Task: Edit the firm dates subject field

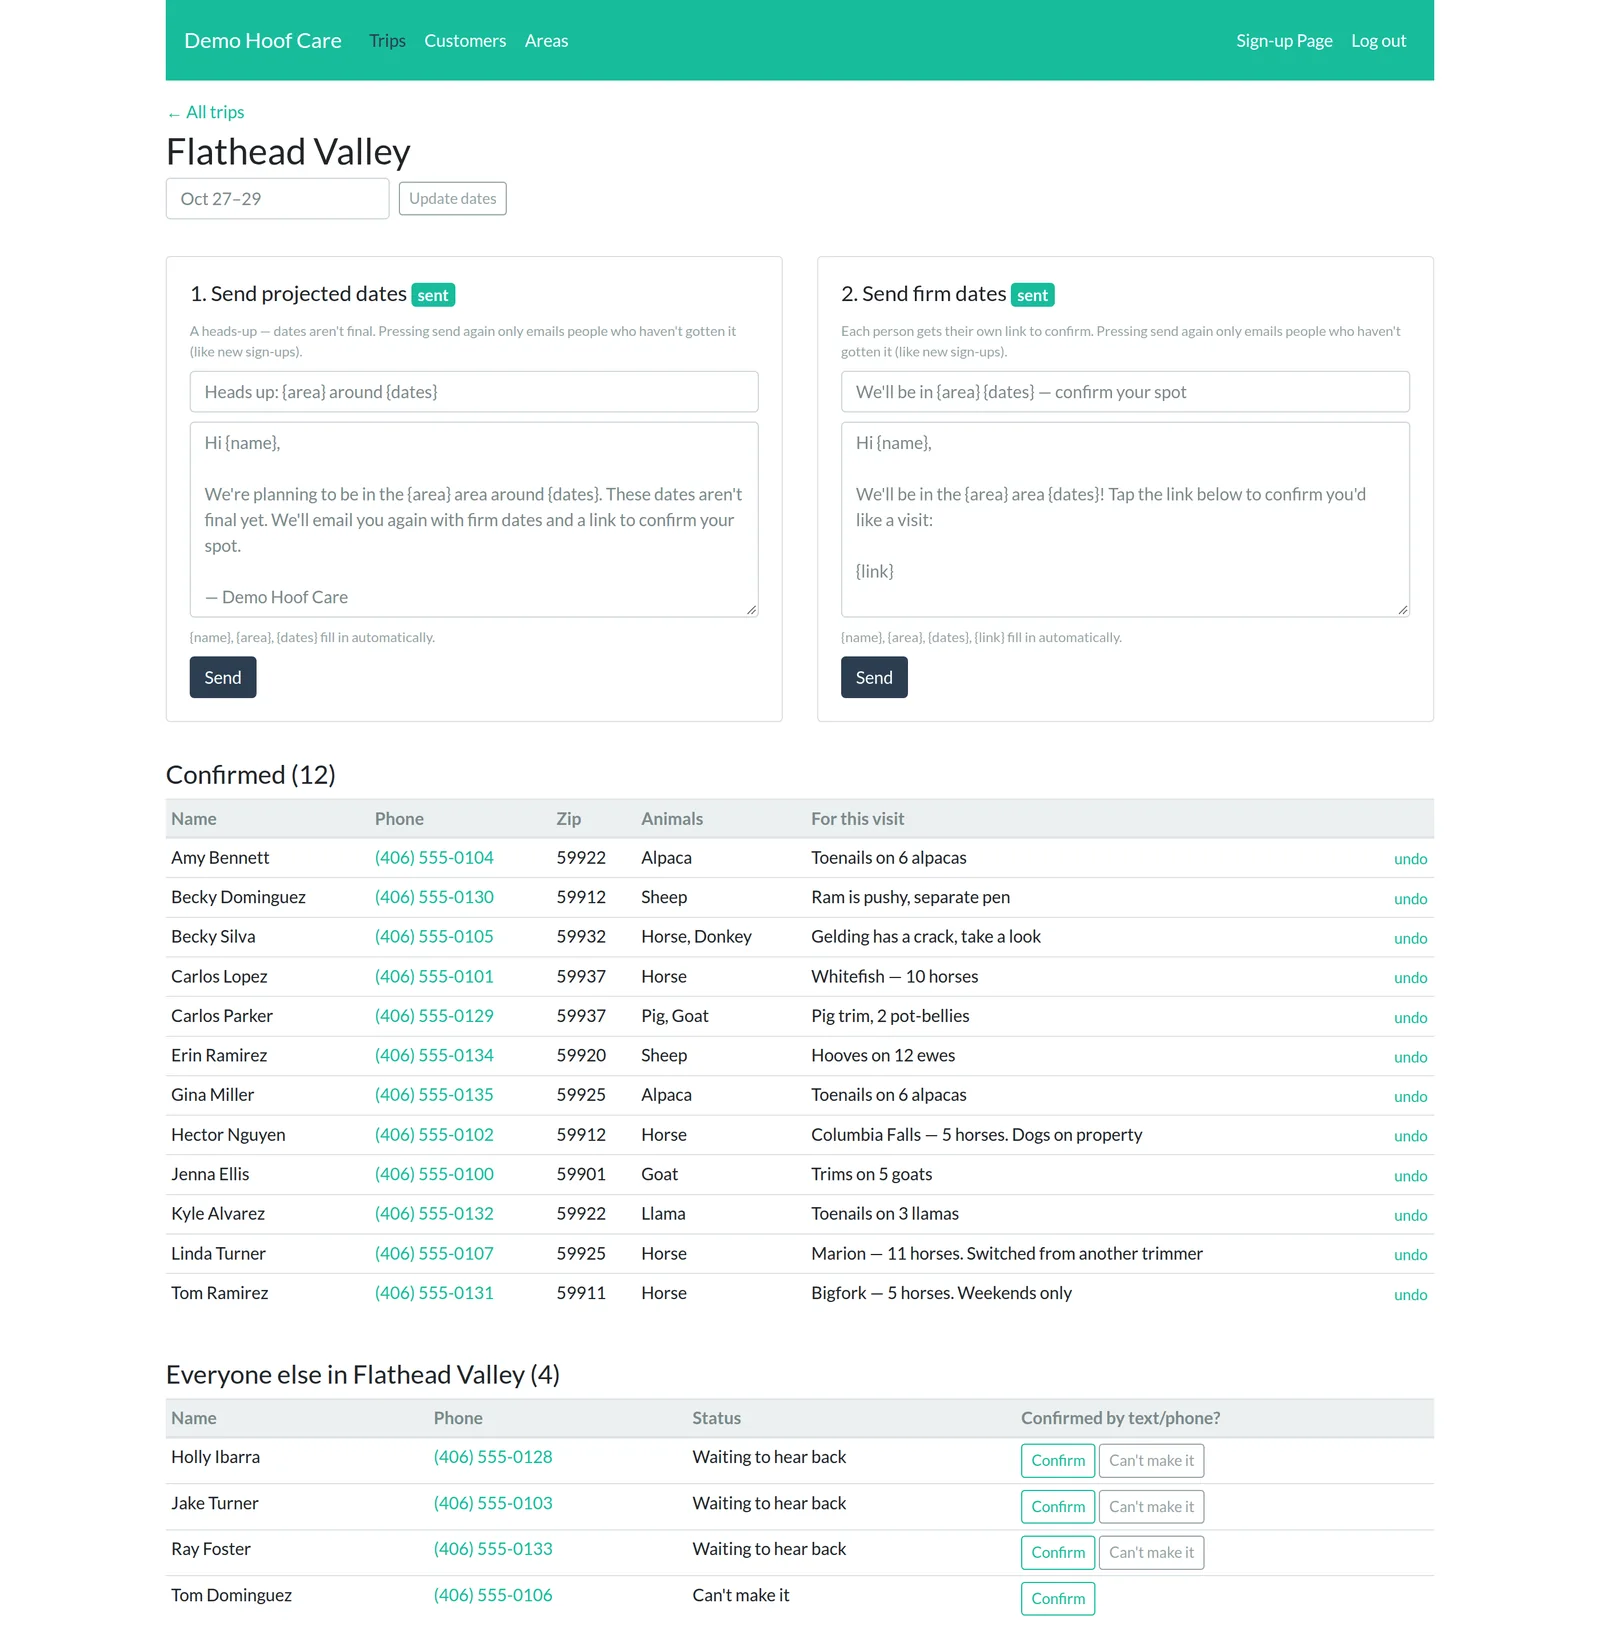Action: (x=1125, y=392)
